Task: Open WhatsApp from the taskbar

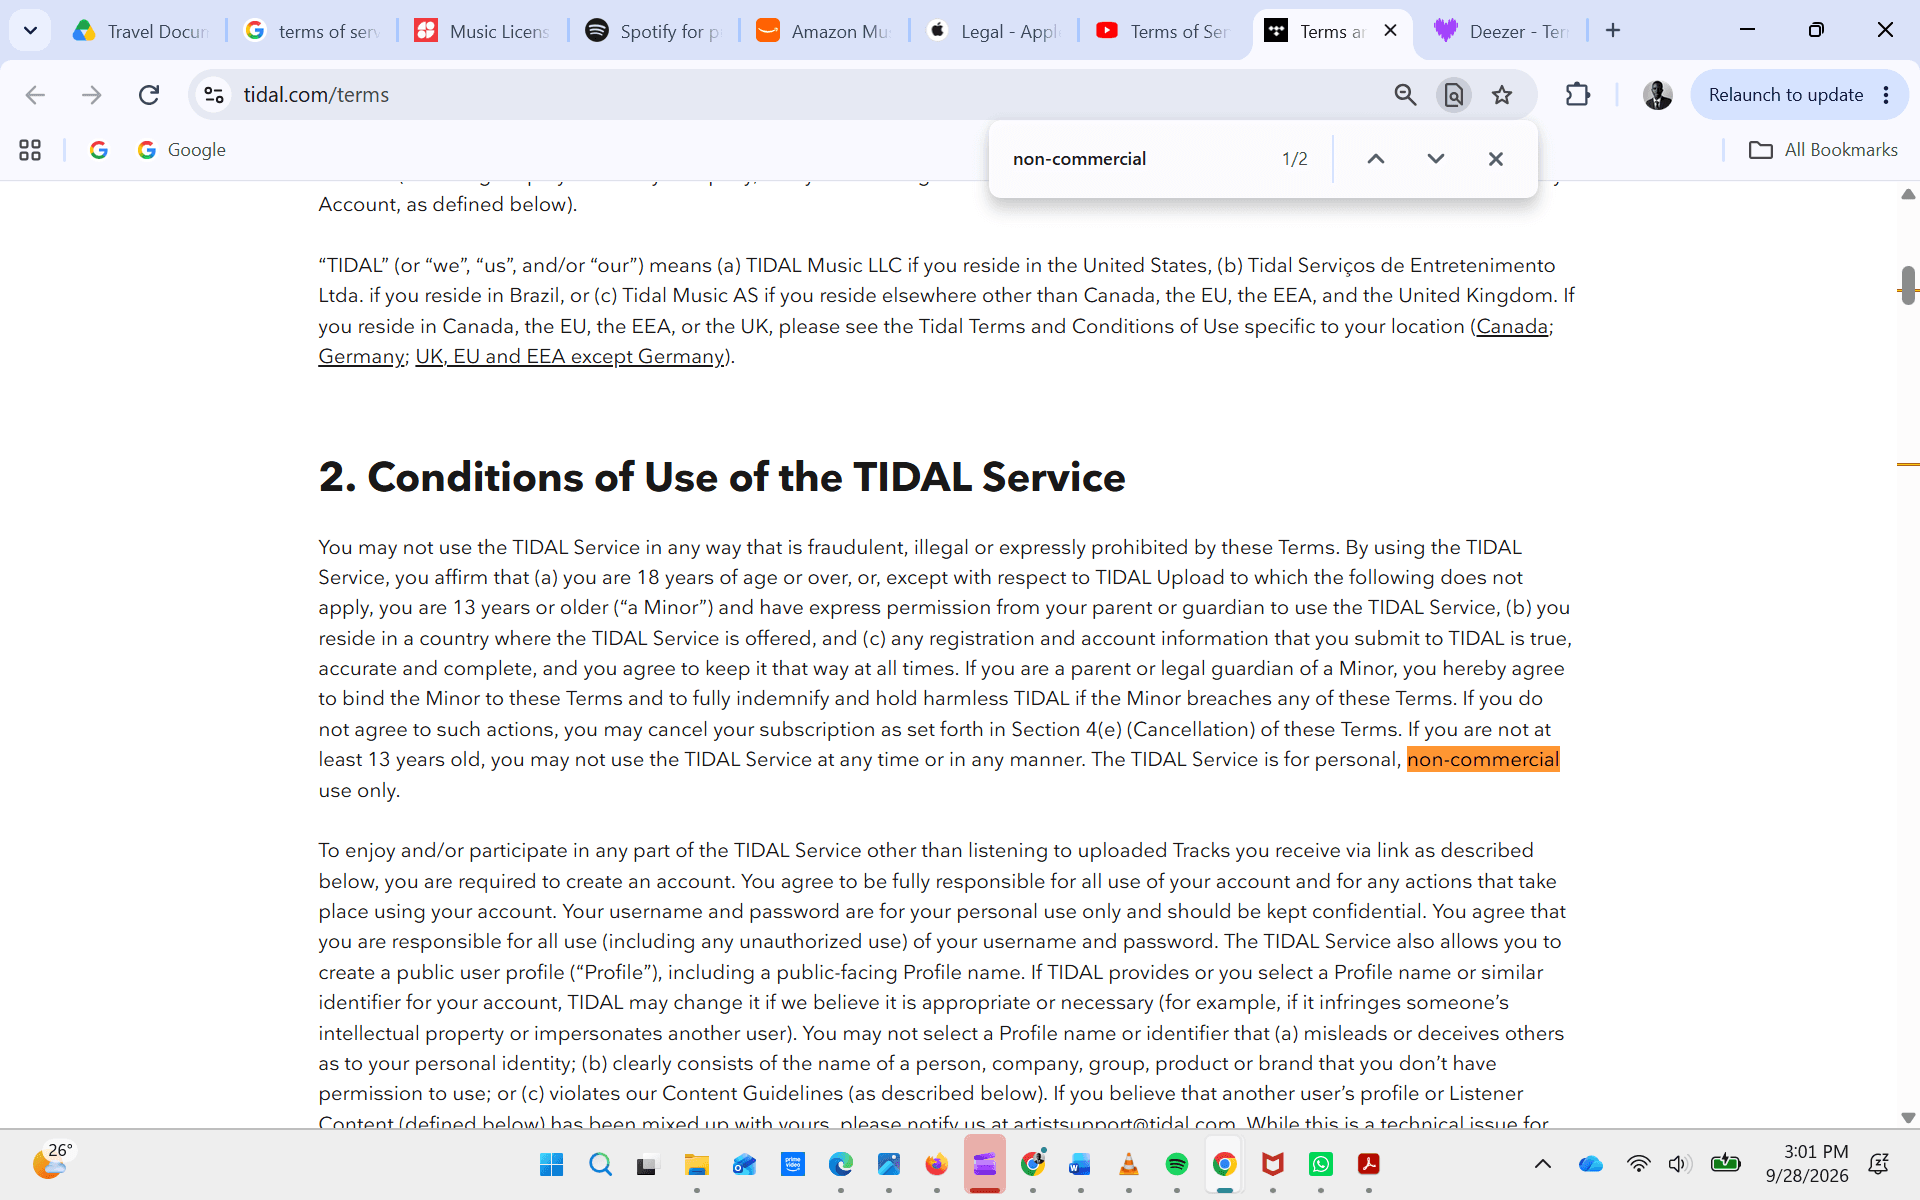Action: (x=1321, y=1165)
